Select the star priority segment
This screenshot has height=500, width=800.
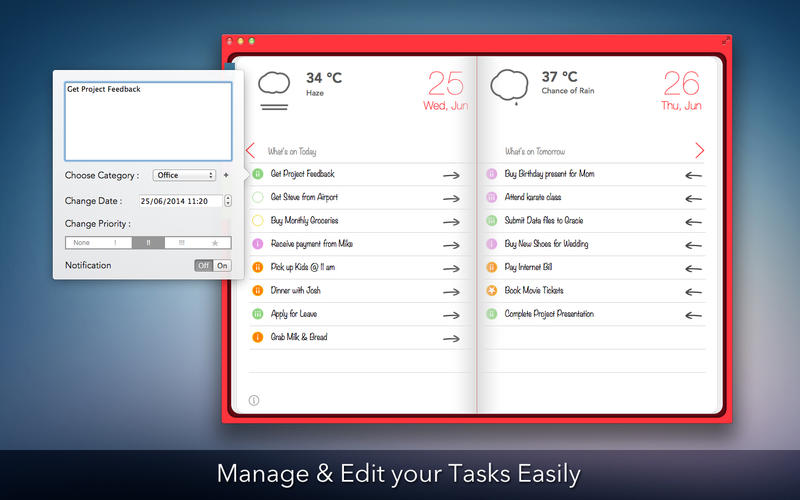coord(215,242)
